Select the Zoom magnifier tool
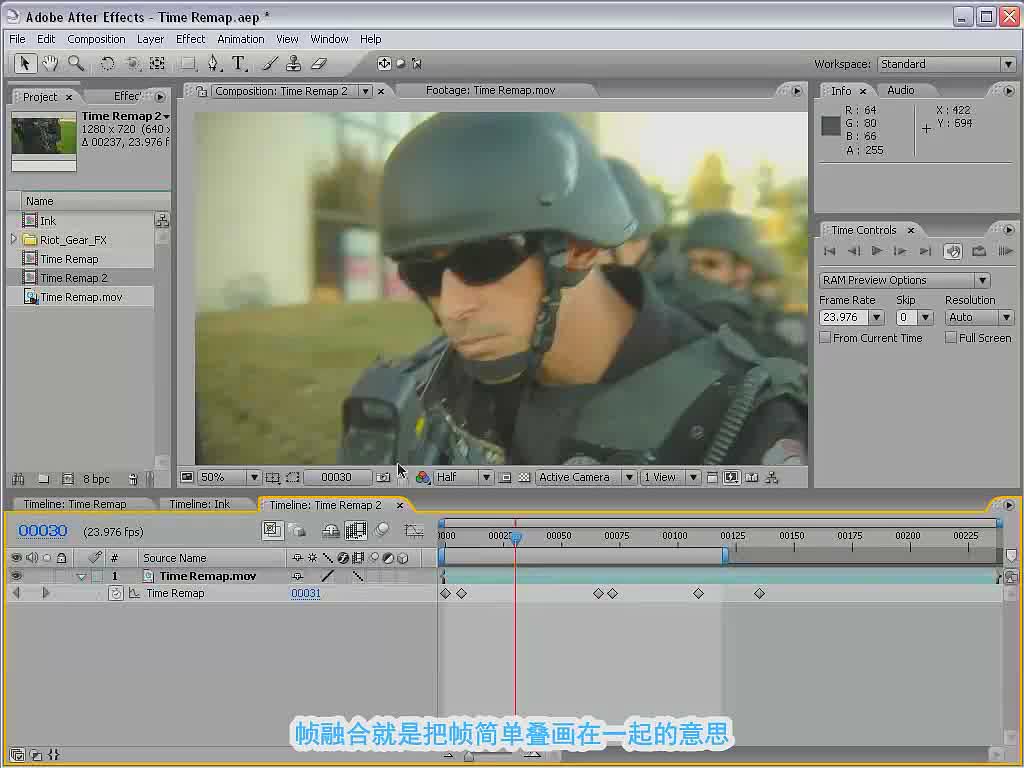Viewport: 1024px width, 768px height. pos(76,63)
